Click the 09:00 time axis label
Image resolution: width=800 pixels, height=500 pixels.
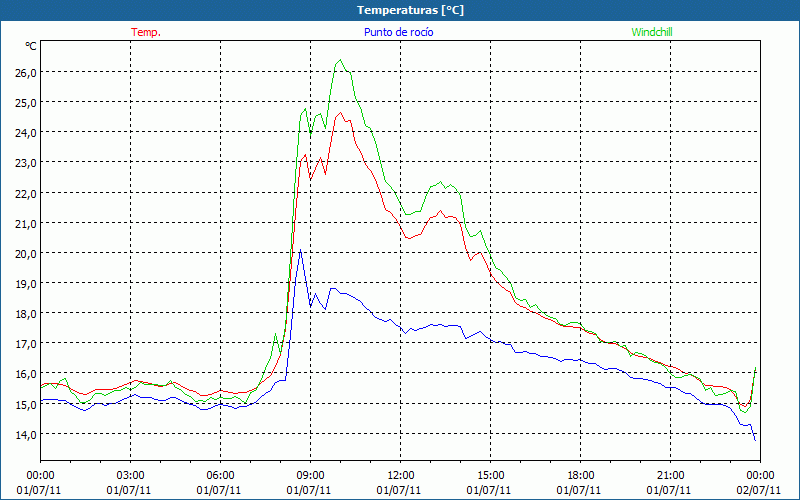pos(311,475)
